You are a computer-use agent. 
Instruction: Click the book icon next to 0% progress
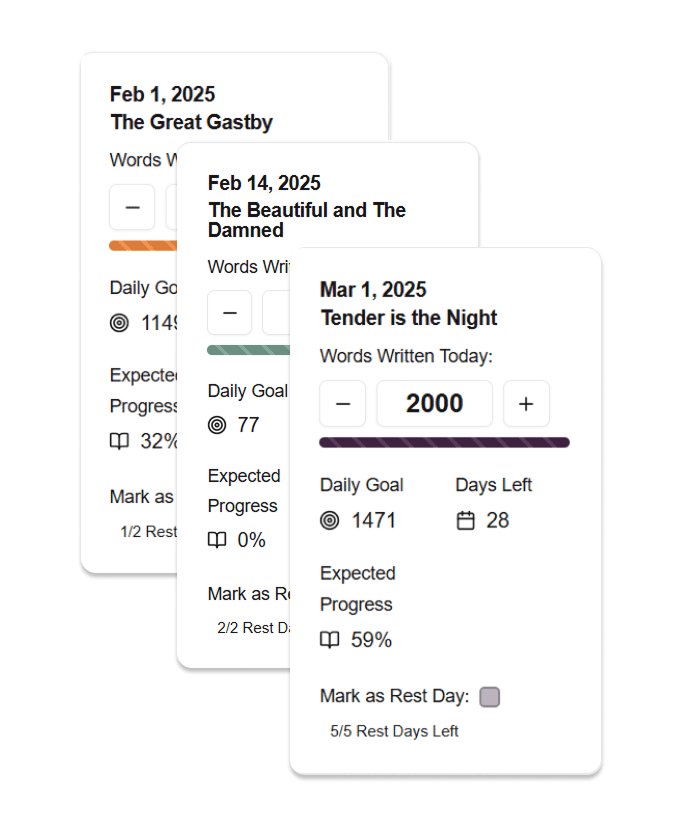217,540
